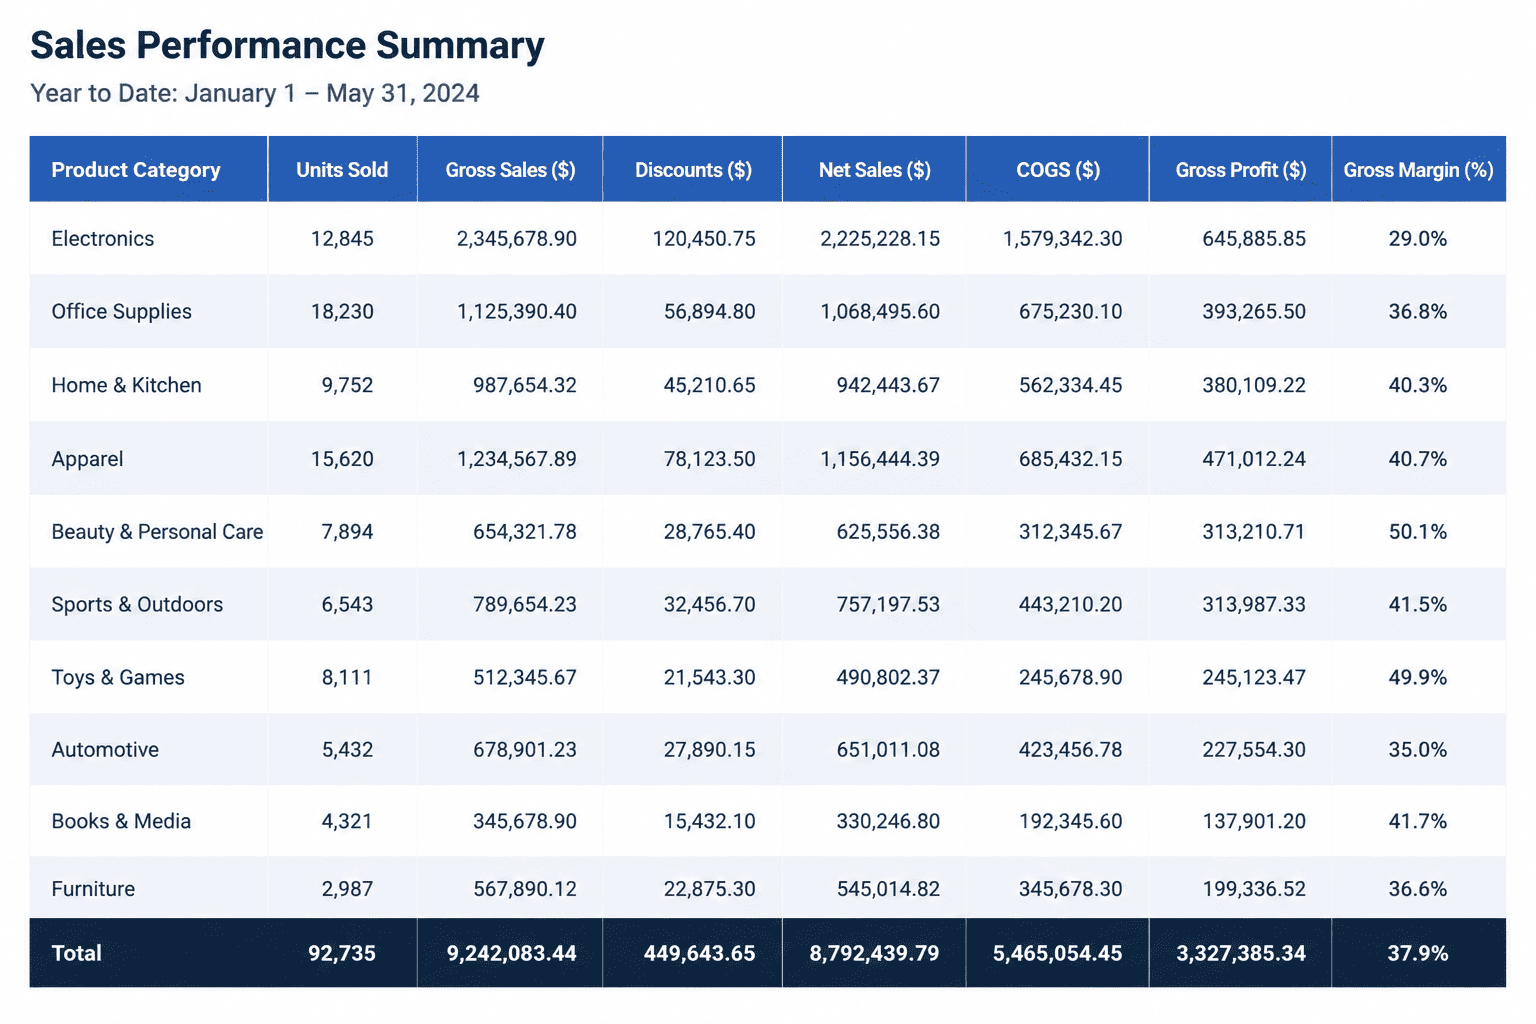The image size is (1536, 1024).
Task: Click the Automotive row label
Action: tap(105, 750)
